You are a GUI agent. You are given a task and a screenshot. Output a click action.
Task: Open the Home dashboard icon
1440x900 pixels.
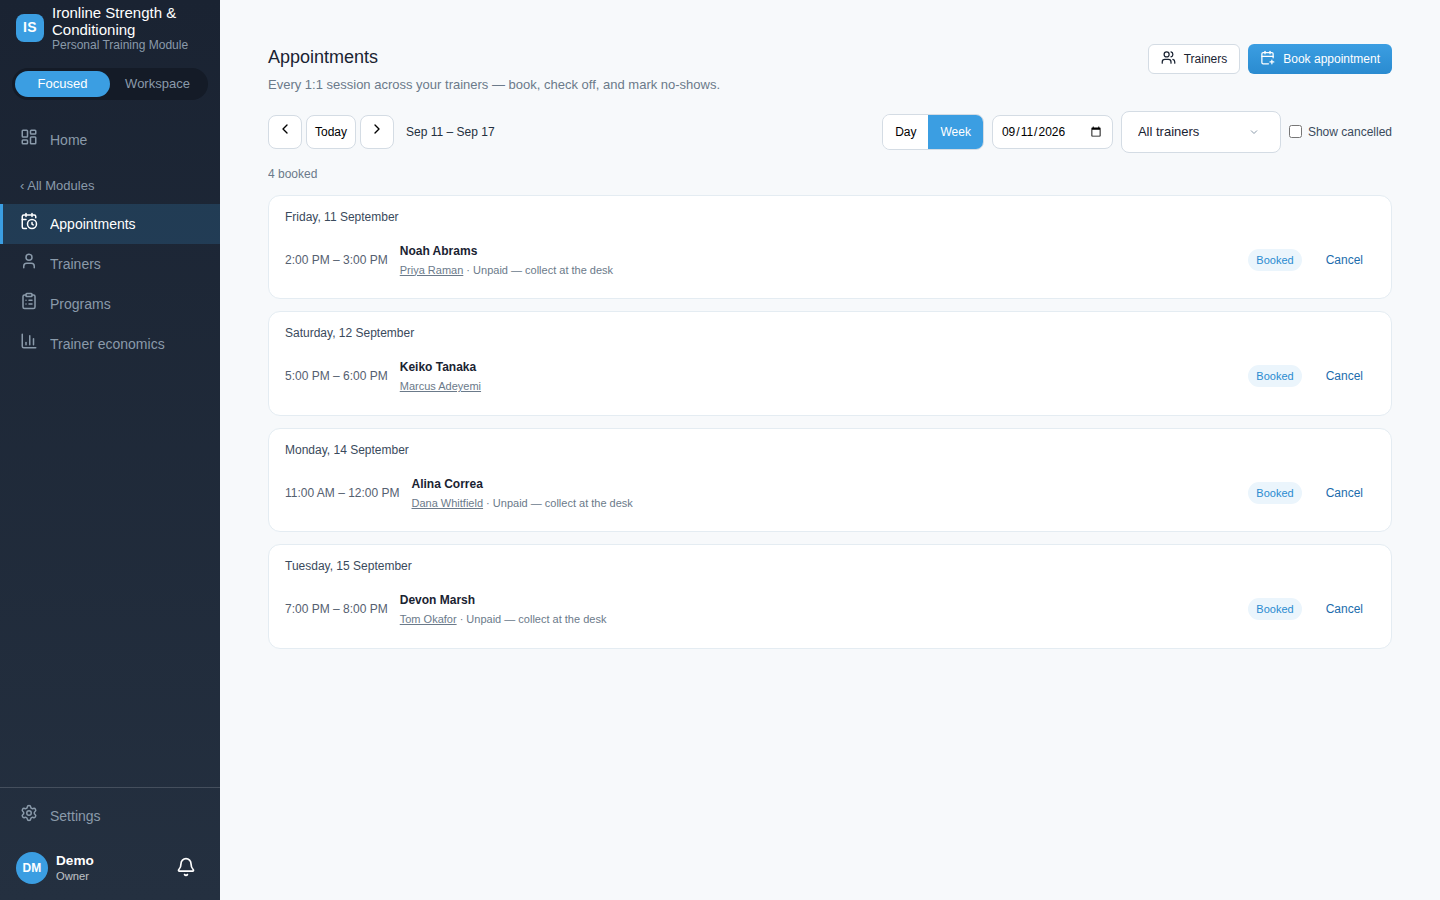click(x=29, y=138)
